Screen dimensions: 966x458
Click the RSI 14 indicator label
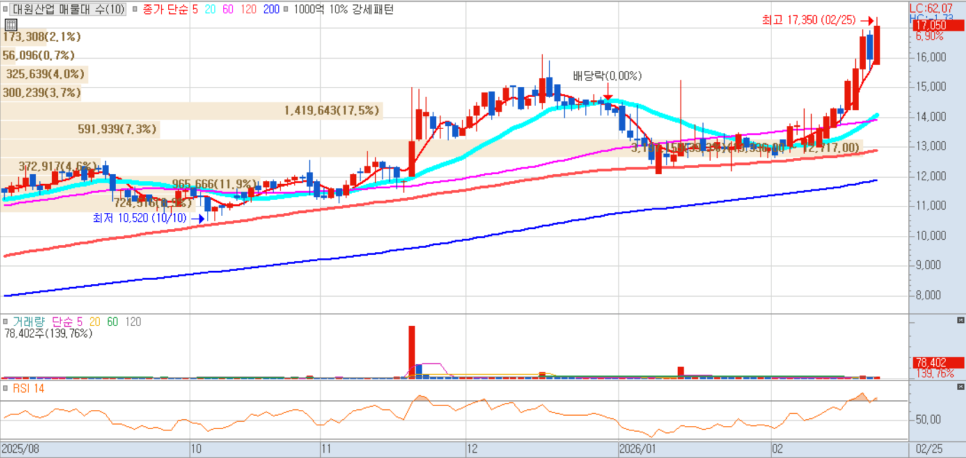tap(28, 388)
